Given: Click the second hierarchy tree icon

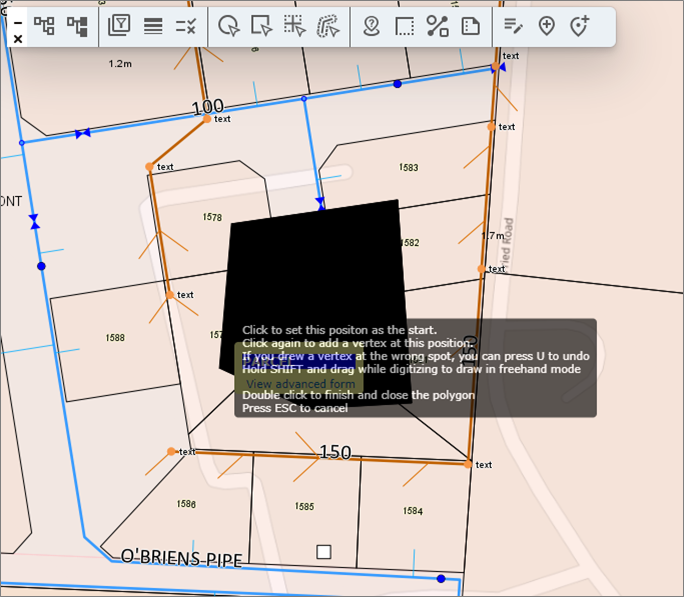Looking at the screenshot, I should [78, 27].
